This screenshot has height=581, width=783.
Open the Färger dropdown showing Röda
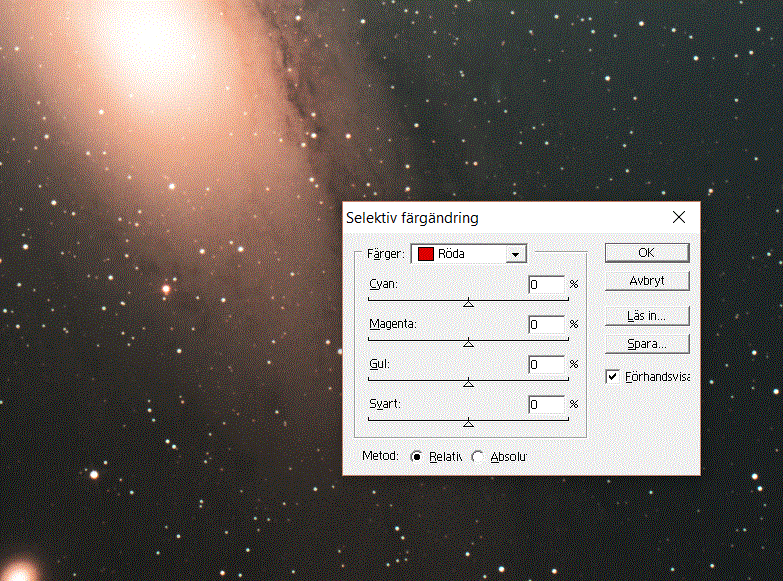point(469,254)
